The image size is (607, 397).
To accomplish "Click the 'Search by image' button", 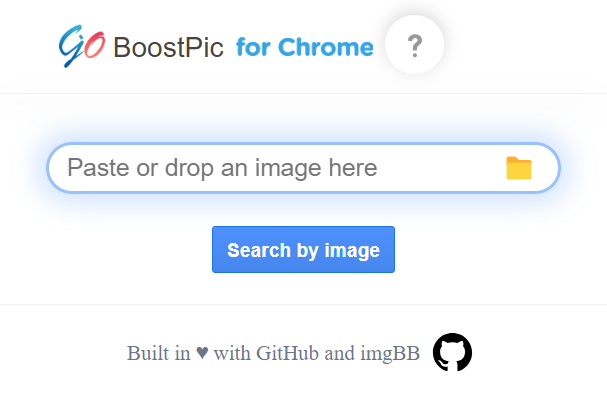I will (x=304, y=250).
